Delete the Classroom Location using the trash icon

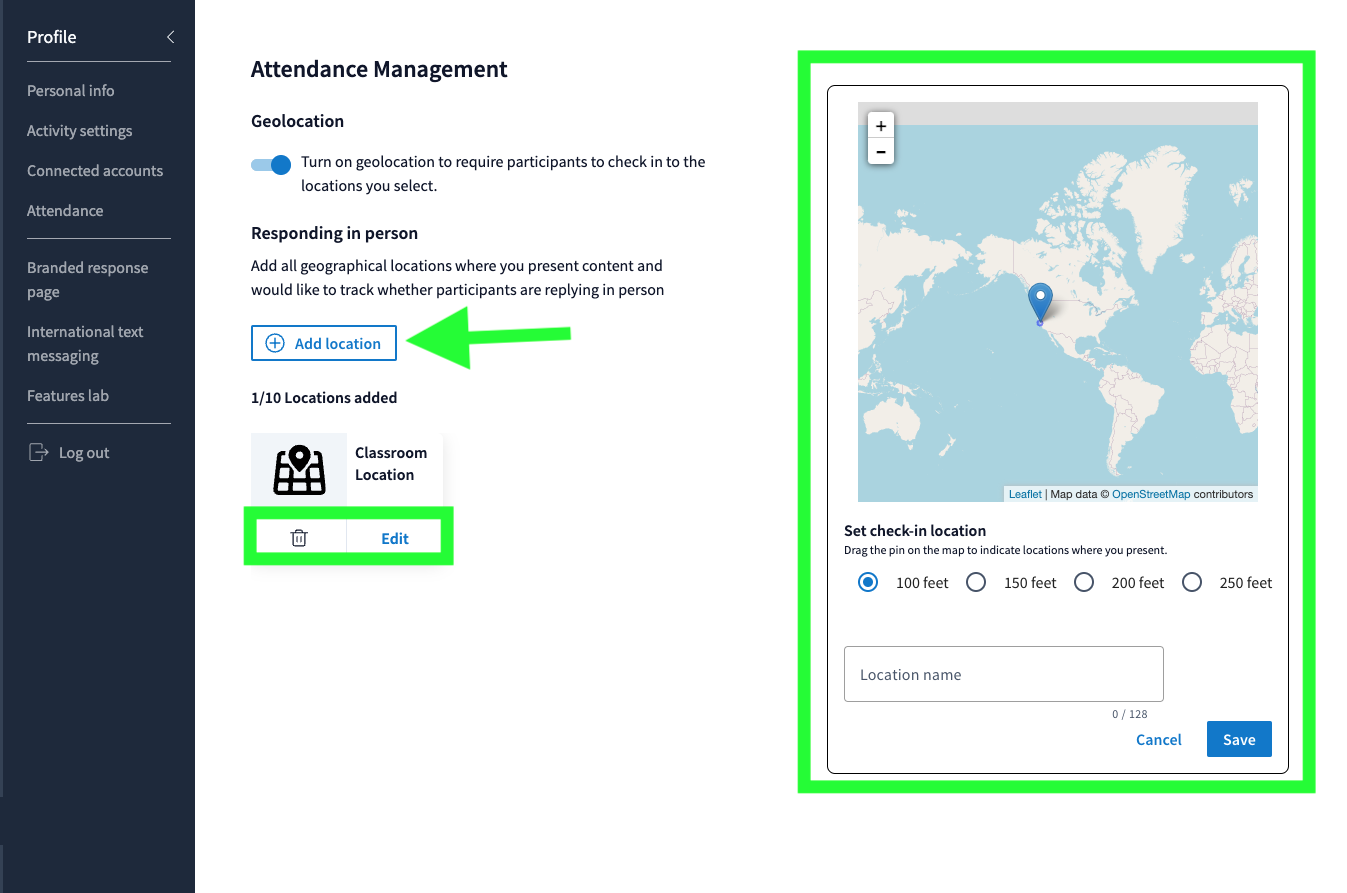point(298,537)
